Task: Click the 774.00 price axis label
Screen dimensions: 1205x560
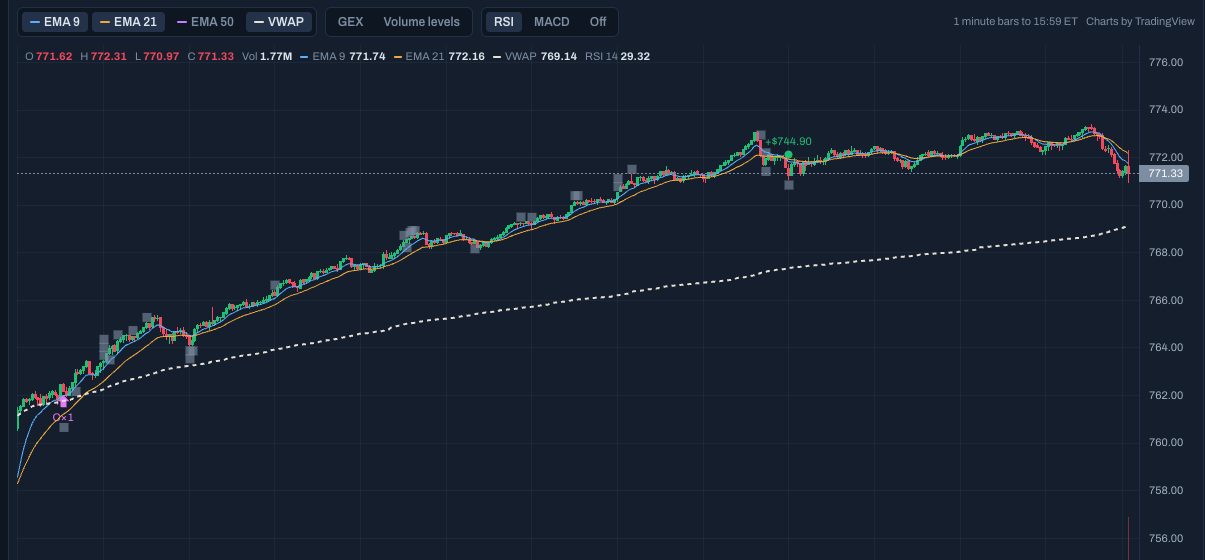Action: [1166, 109]
